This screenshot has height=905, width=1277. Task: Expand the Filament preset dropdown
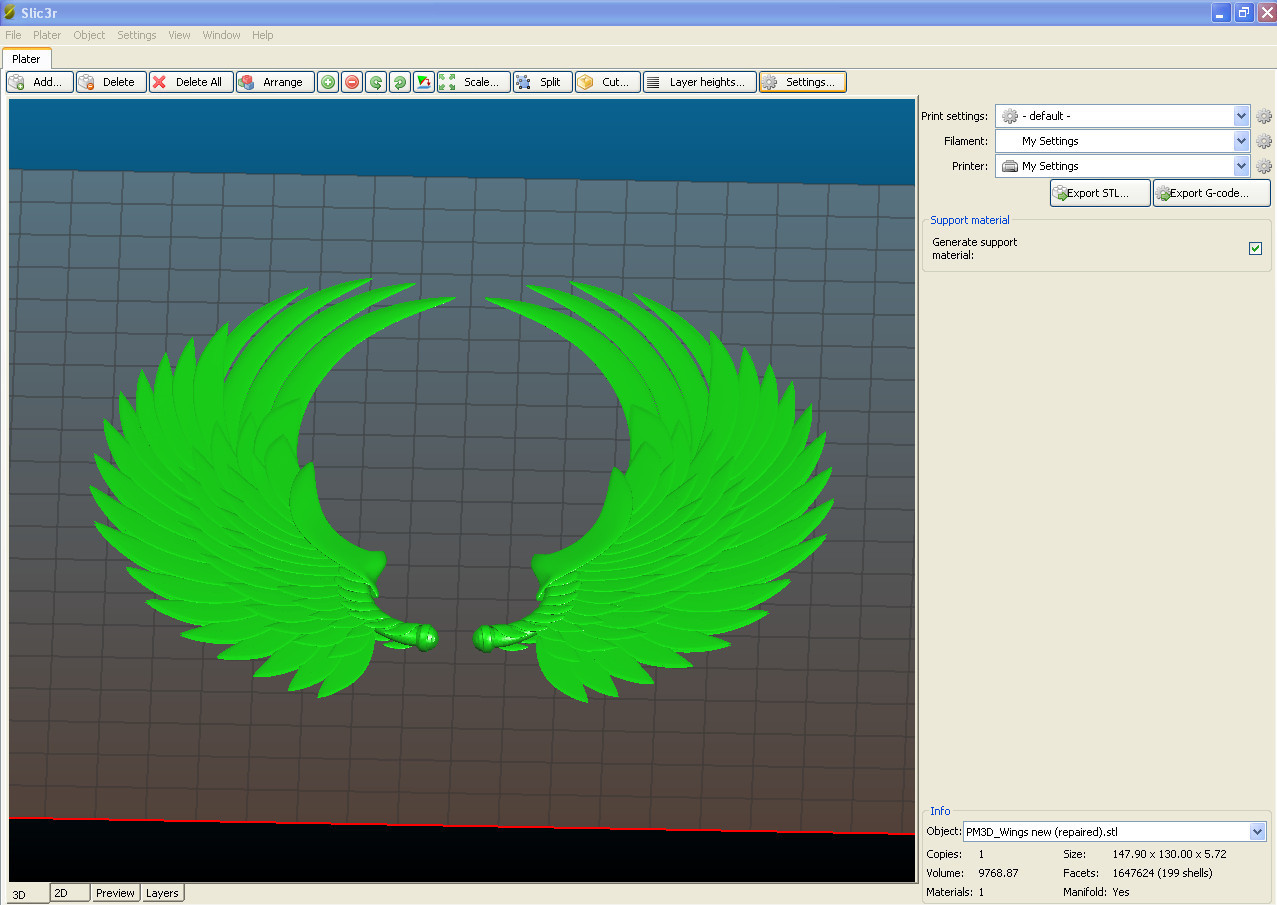pos(1241,141)
